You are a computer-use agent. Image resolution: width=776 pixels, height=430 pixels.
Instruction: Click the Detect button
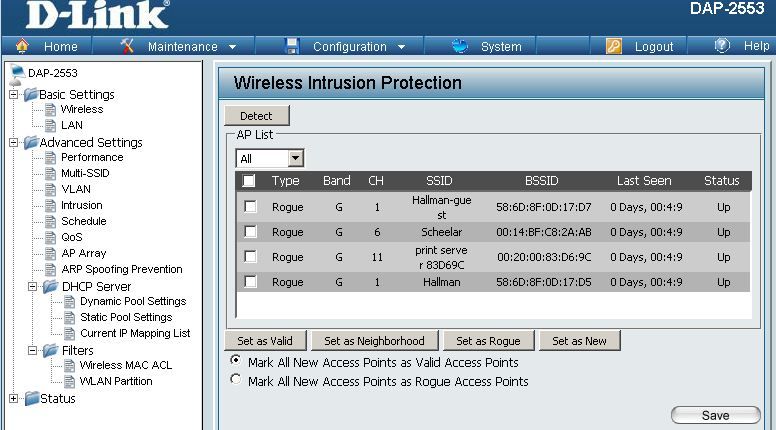pyautogui.click(x=256, y=116)
